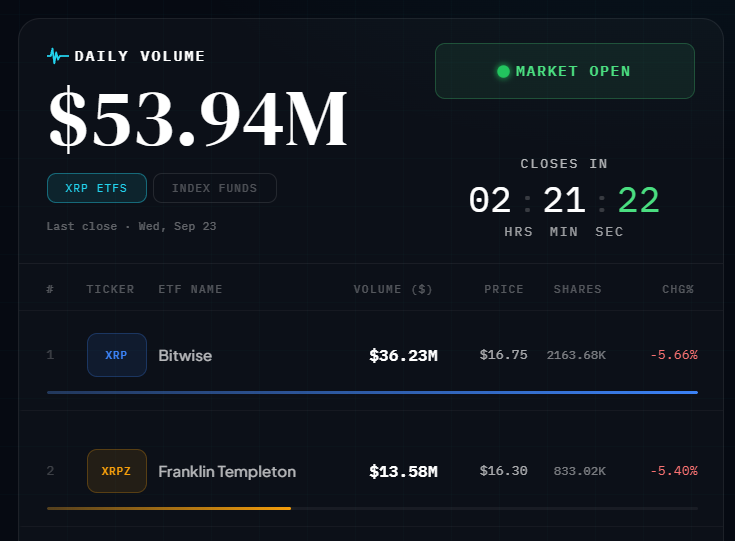The height and width of the screenshot is (541, 735).
Task: Click the 2163.68K shares value
Action: coord(576,355)
